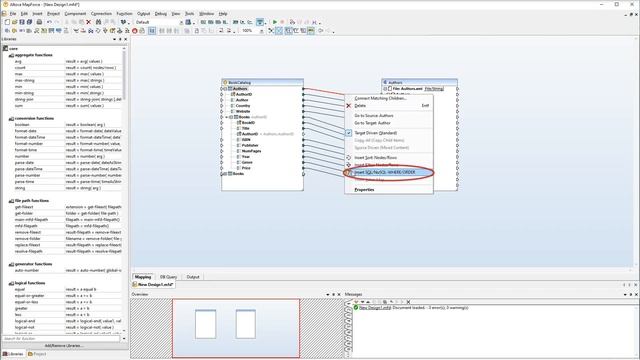
Task: Click the BookCatalog database component icon
Action: [225, 82]
